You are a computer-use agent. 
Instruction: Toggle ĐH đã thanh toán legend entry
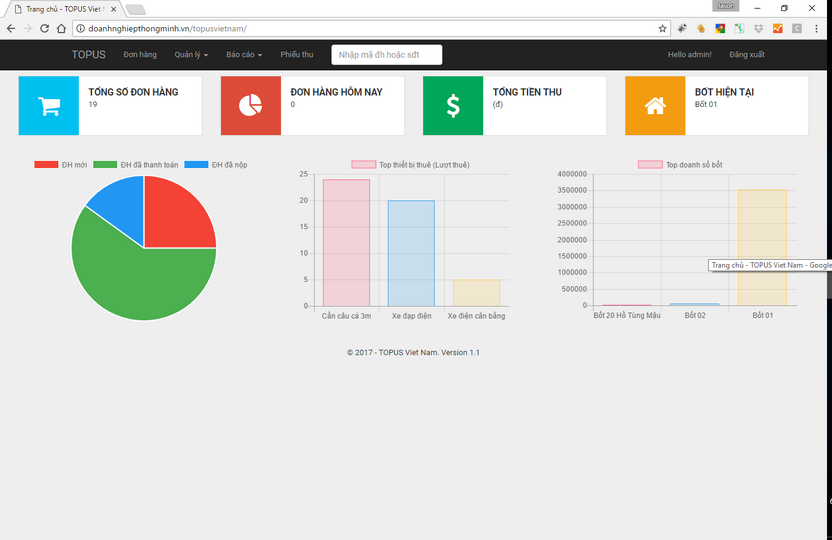tap(136, 165)
